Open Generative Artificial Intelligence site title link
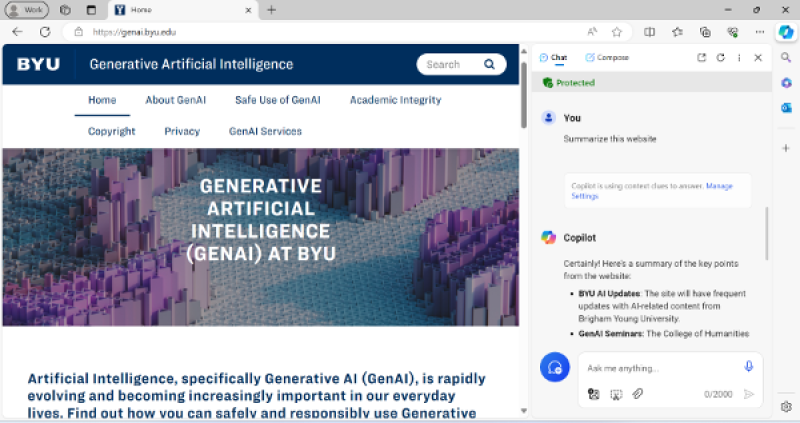The image size is (800, 423). pyautogui.click(x=191, y=64)
